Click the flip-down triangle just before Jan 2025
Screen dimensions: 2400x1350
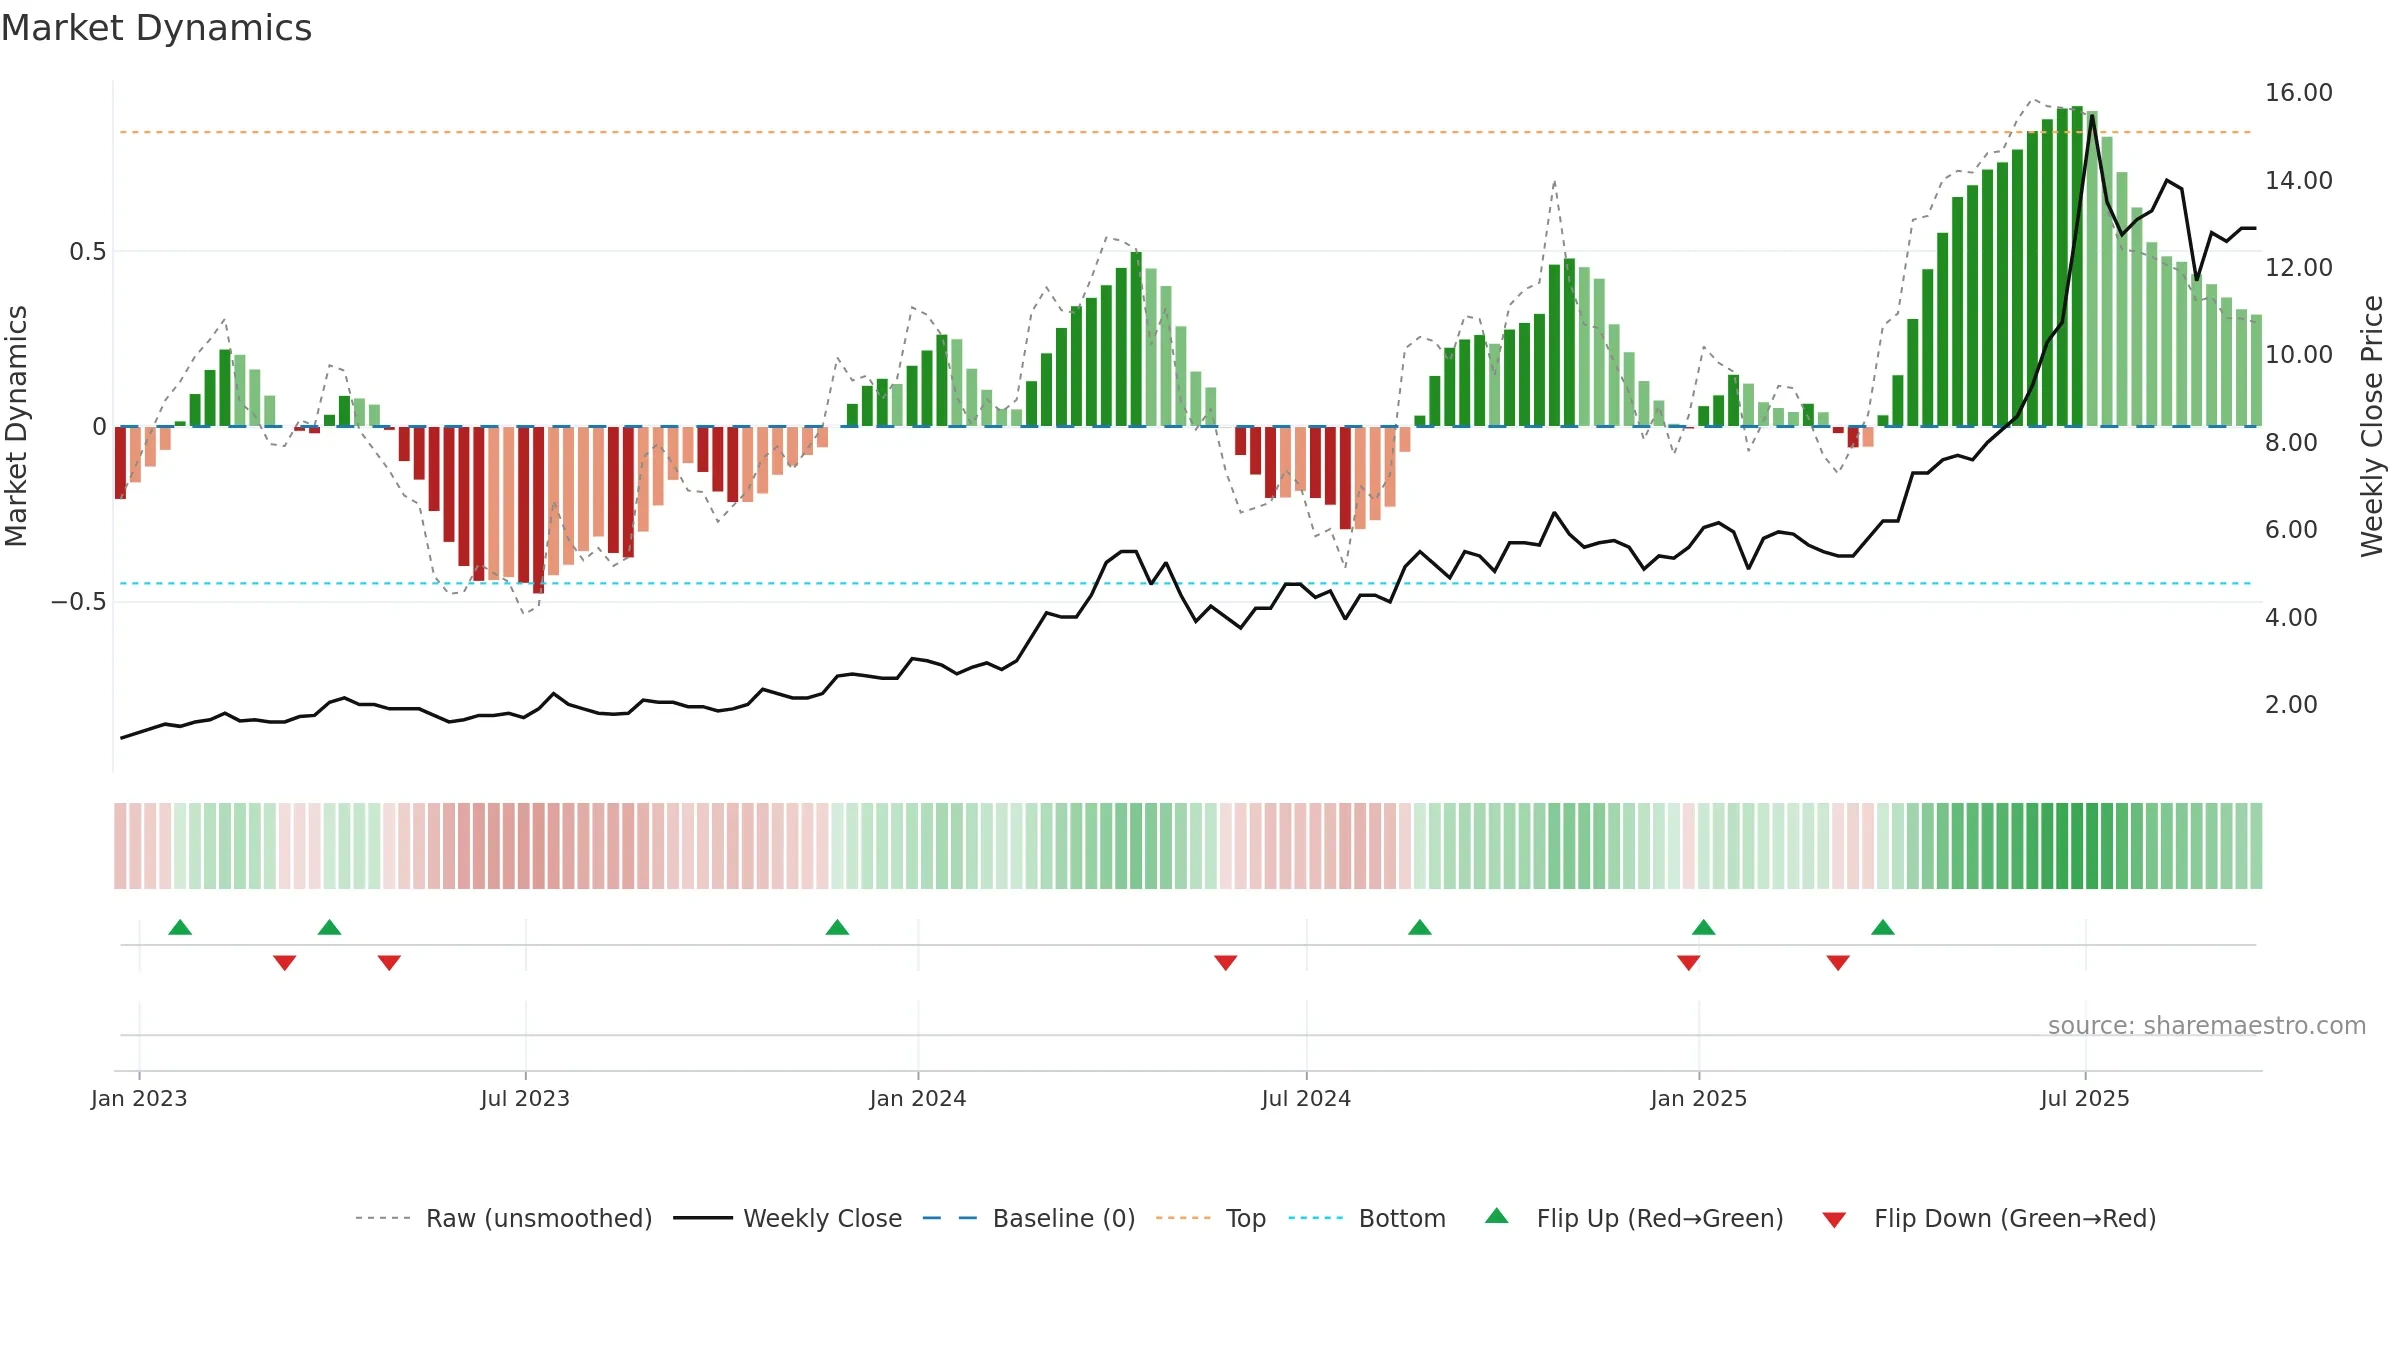coord(1689,963)
